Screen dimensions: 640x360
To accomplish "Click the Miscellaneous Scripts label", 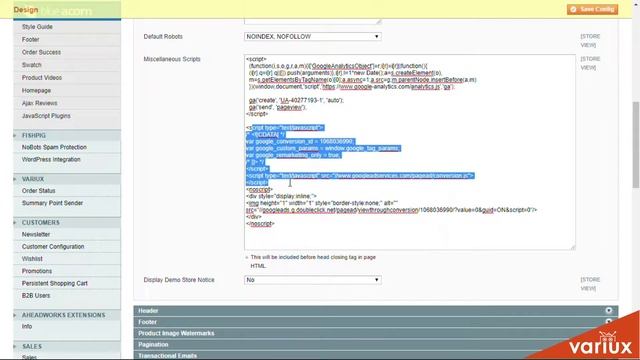I will (172, 59).
